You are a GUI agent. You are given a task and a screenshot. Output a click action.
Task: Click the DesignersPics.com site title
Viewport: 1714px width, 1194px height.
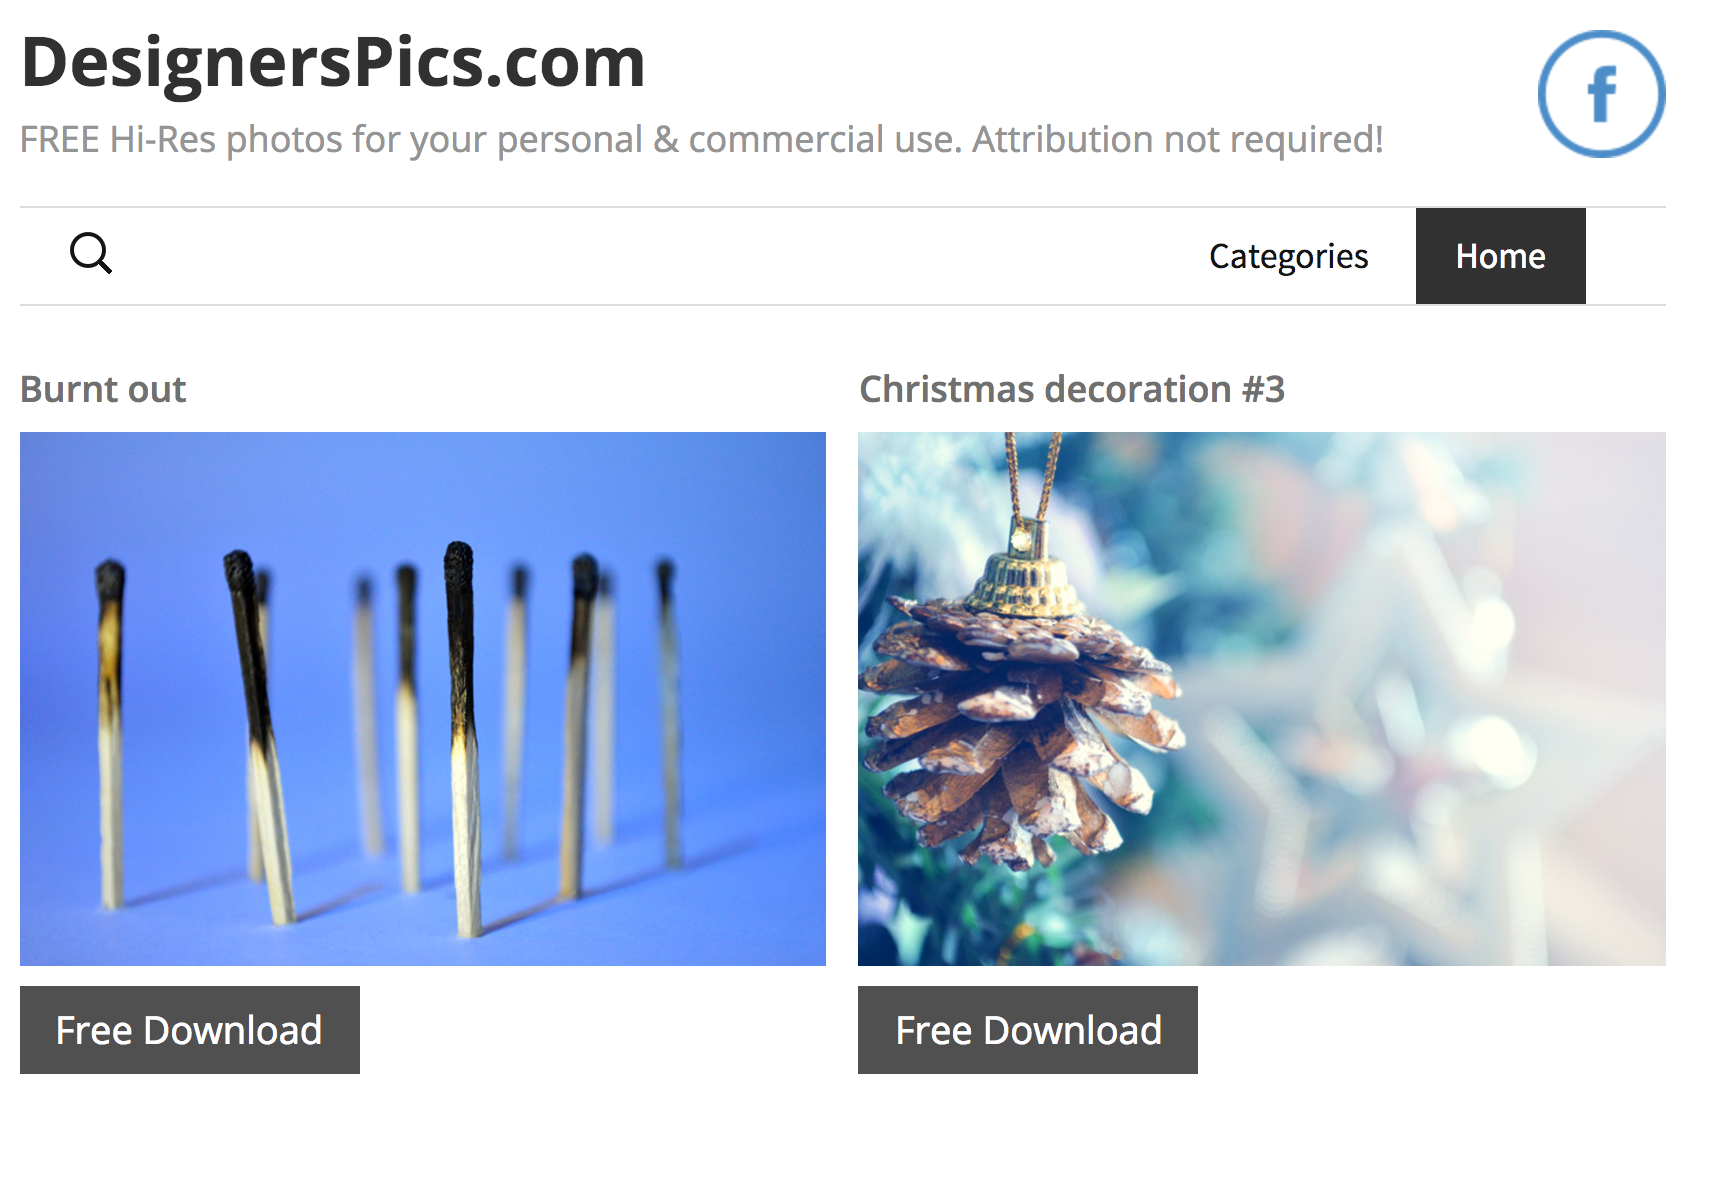(333, 62)
